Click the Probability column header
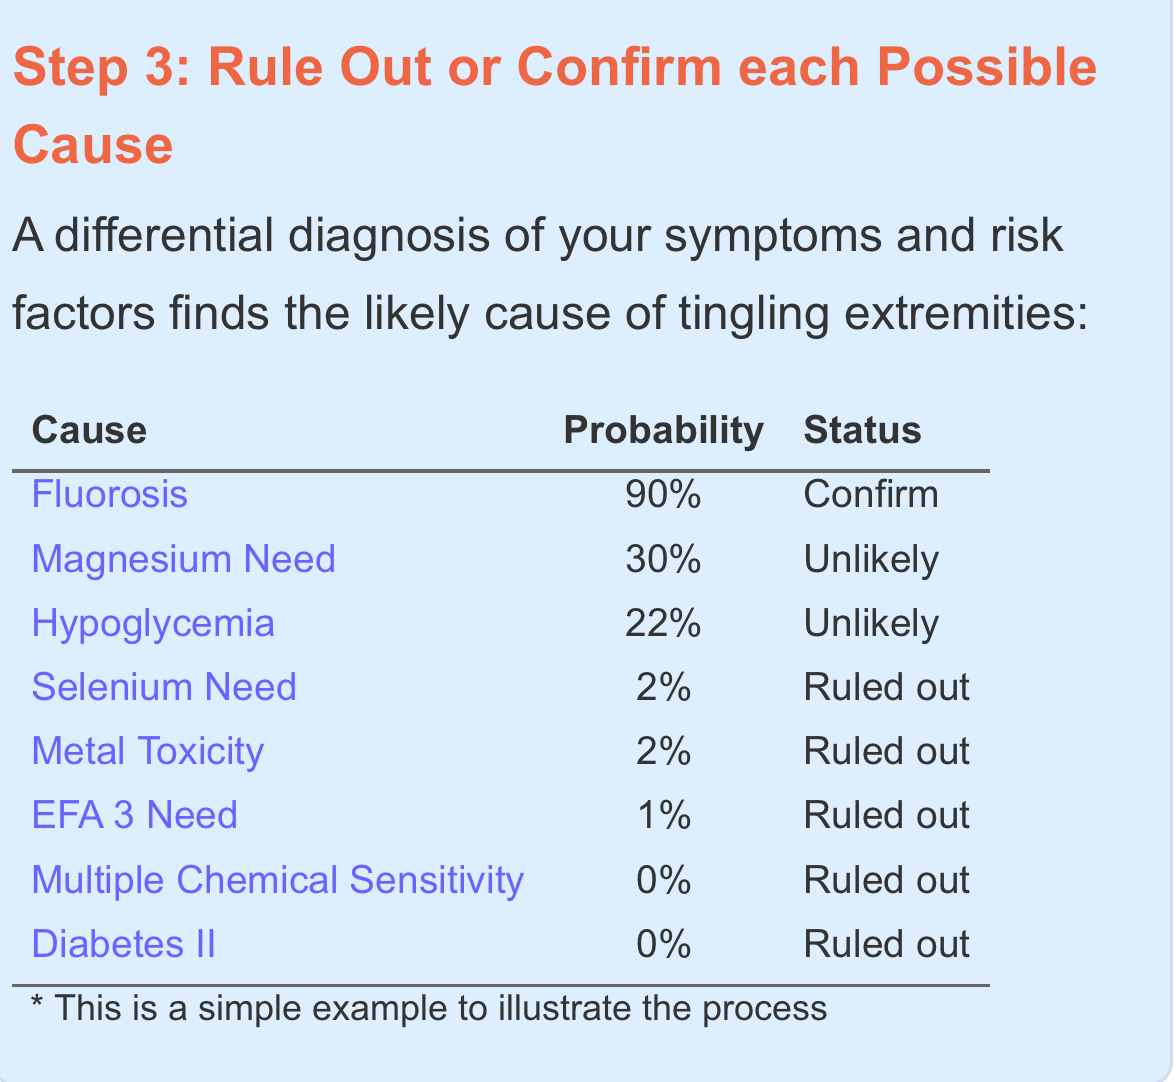Image resolution: width=1176 pixels, height=1082 pixels. click(664, 431)
